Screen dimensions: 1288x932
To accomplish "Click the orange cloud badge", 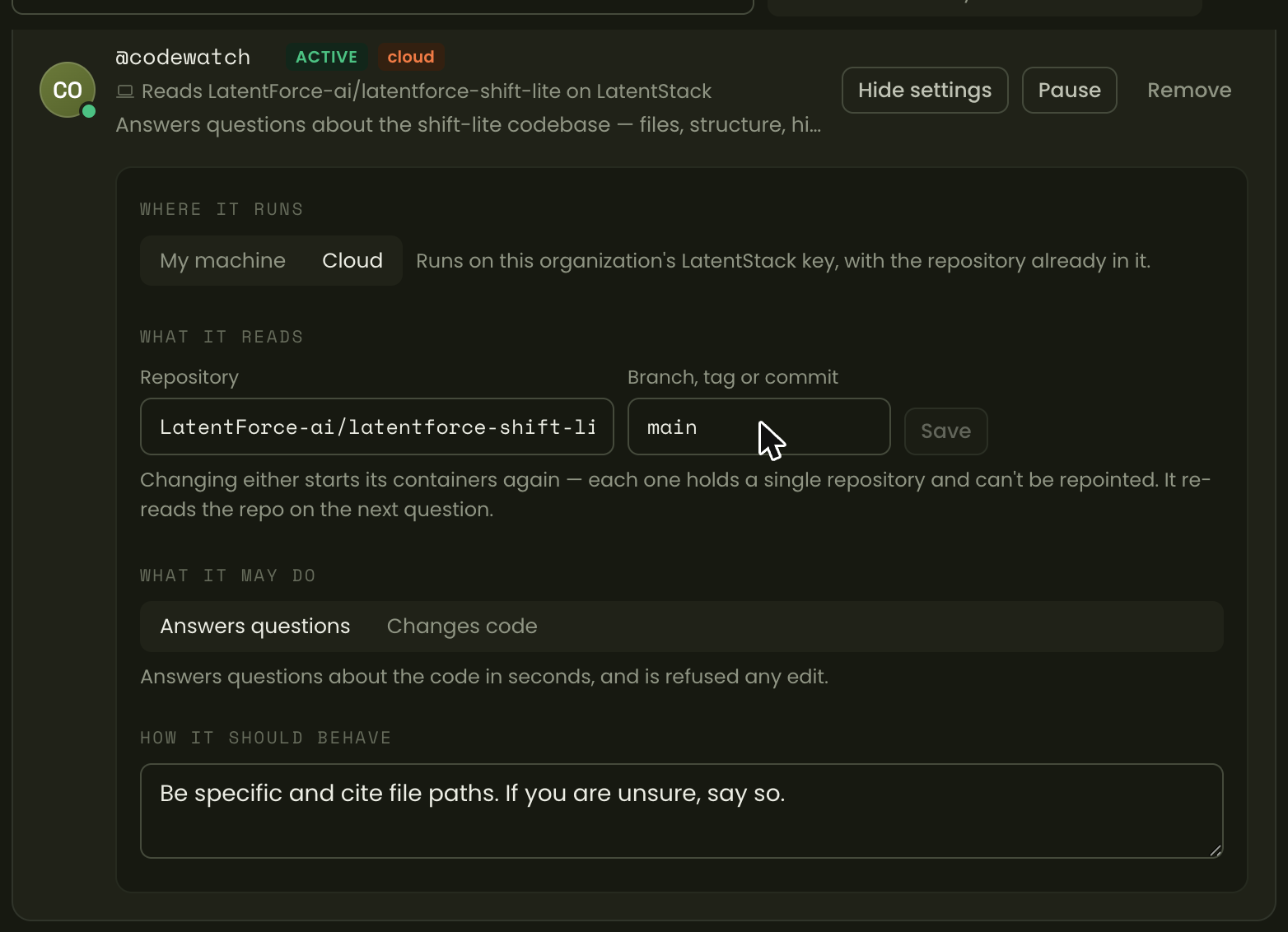I will coord(411,57).
